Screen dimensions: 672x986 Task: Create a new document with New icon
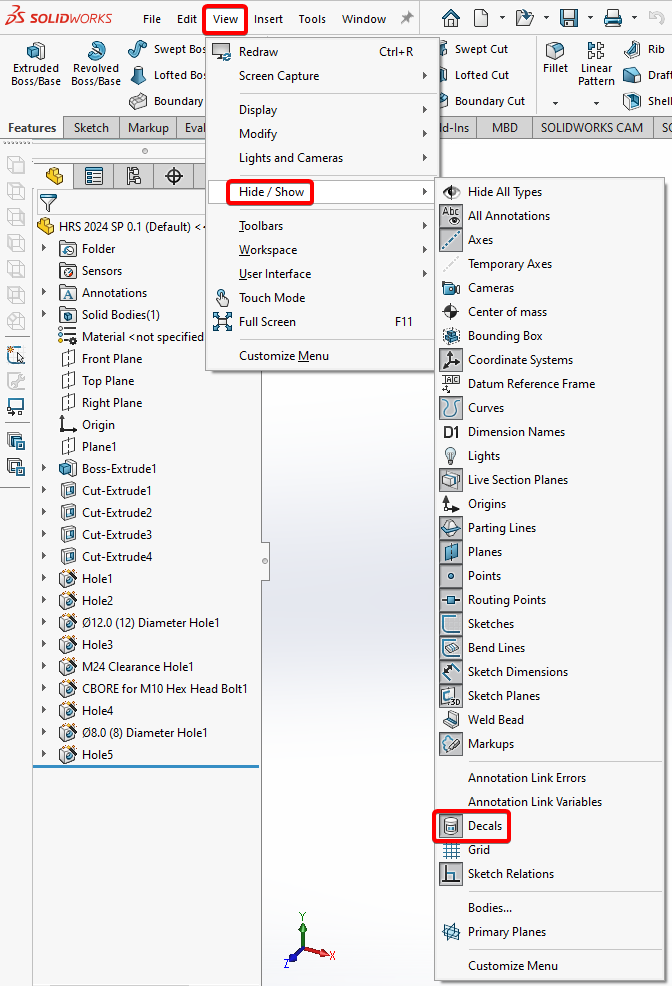481,18
